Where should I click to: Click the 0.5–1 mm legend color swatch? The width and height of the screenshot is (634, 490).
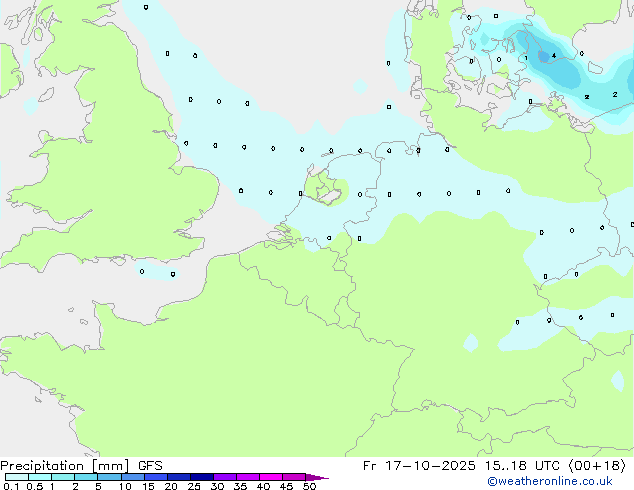(x=40, y=477)
